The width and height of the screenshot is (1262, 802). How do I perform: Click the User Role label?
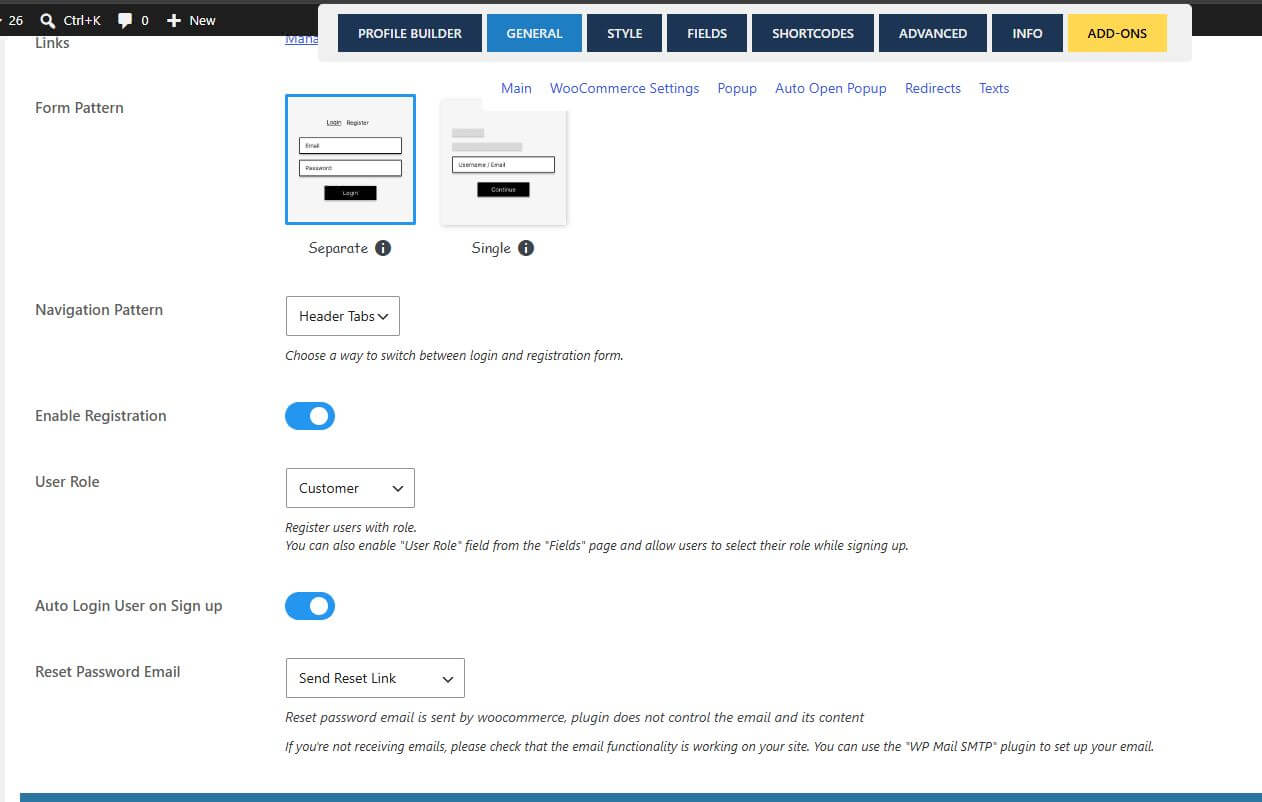[67, 482]
